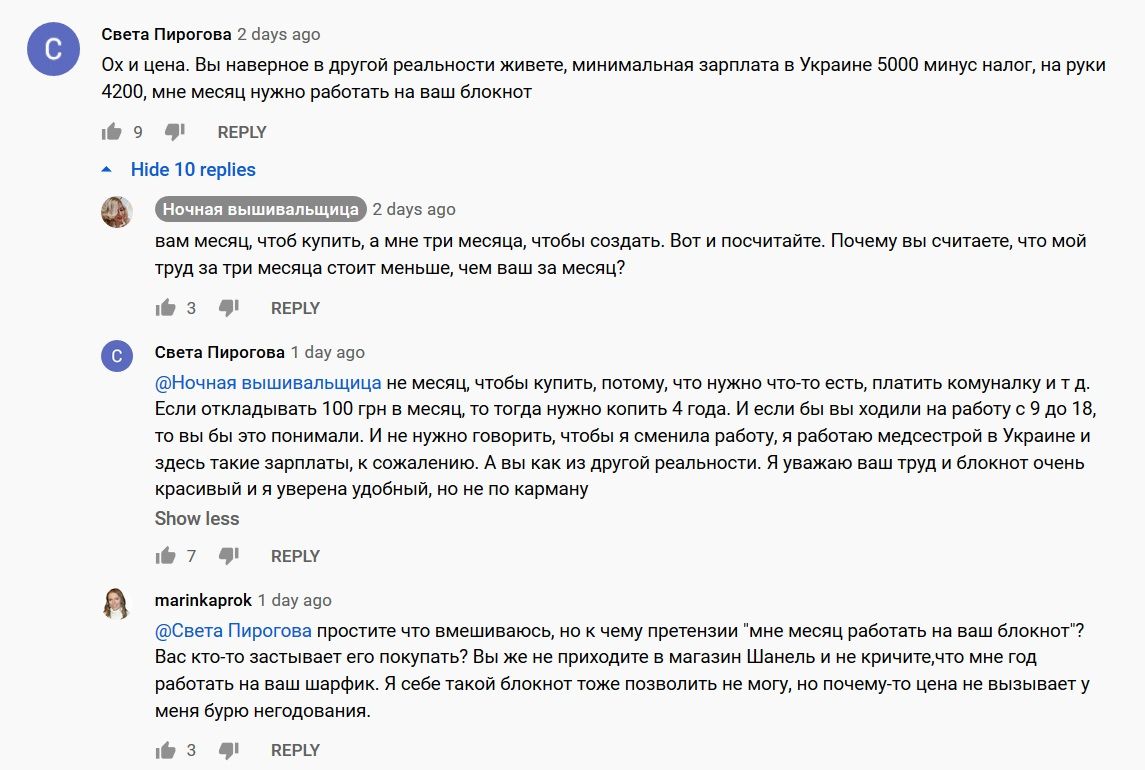The image size is (1145, 770).
Task: Click Ночная вышивальщица's profile avatar
Action: (117, 211)
